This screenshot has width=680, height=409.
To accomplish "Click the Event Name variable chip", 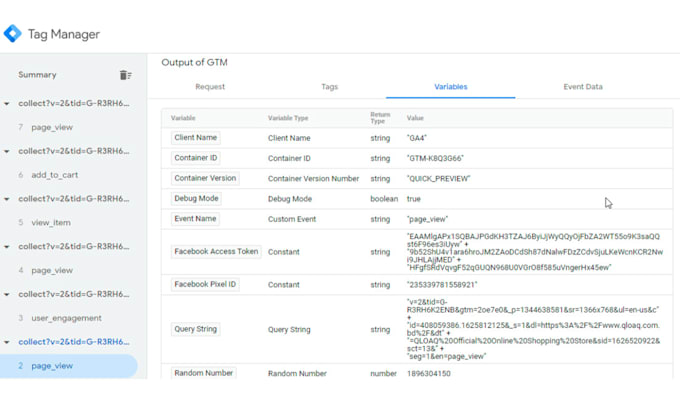I will click(195, 219).
